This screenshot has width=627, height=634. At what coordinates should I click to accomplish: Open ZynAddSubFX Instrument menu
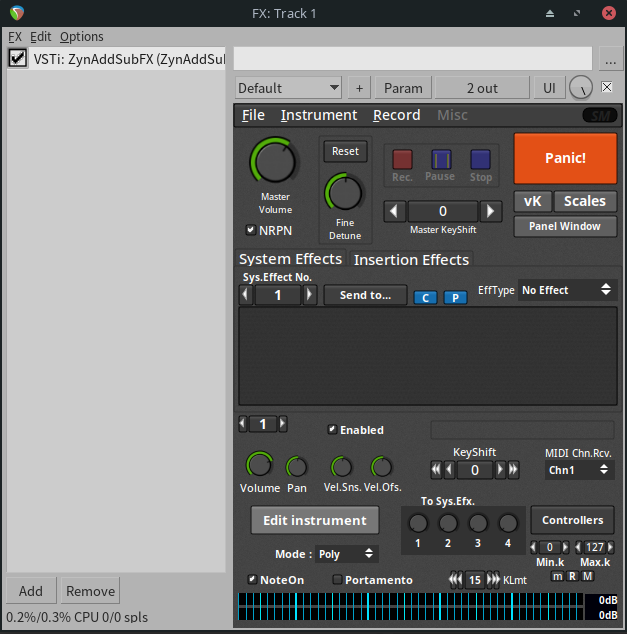coord(319,115)
